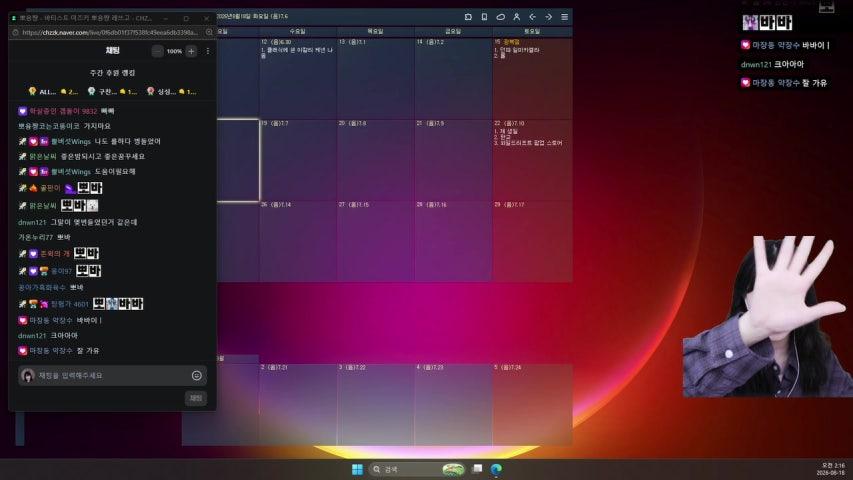Open the calendar user account icon
Viewport: 853px width, 480px height.
point(516,17)
